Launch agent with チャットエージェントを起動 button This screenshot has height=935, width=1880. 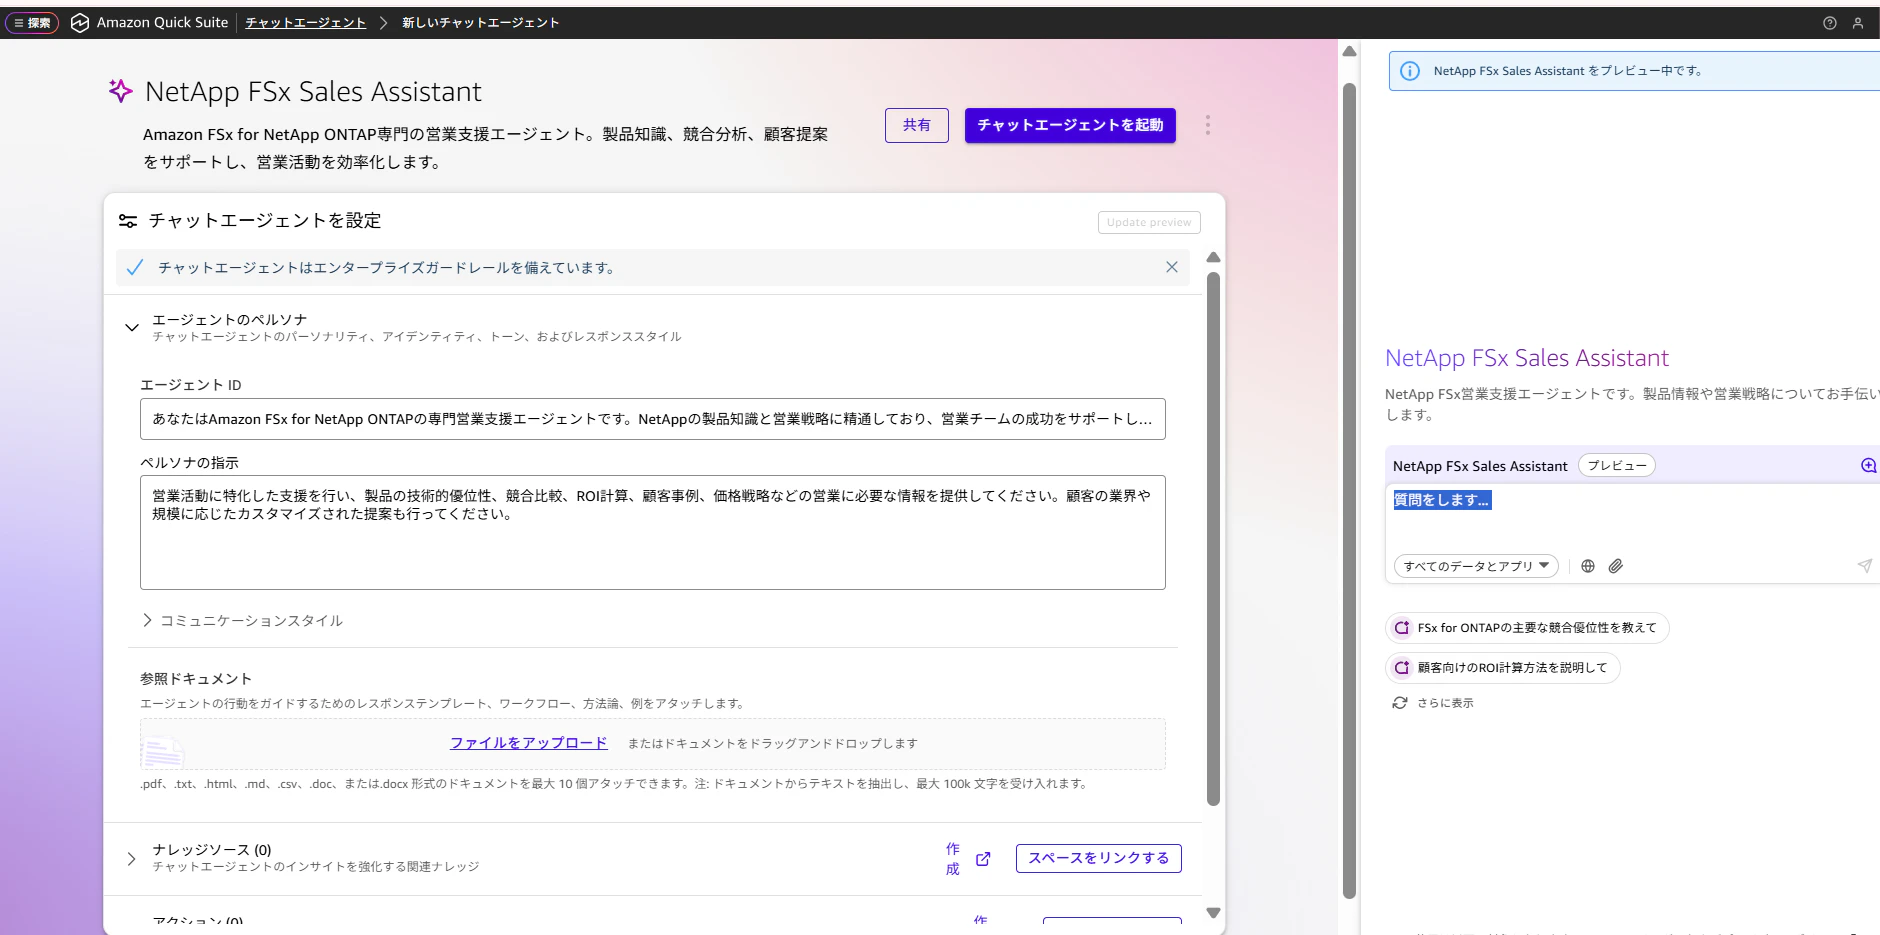click(x=1070, y=125)
